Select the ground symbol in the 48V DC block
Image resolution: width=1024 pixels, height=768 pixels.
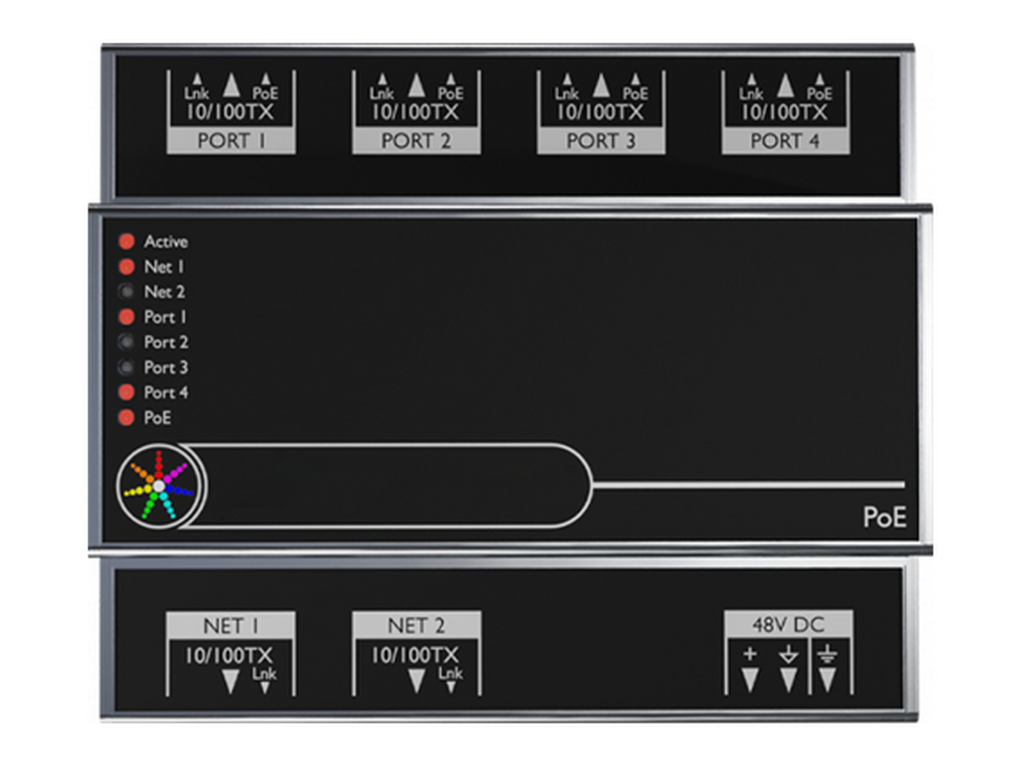point(828,660)
